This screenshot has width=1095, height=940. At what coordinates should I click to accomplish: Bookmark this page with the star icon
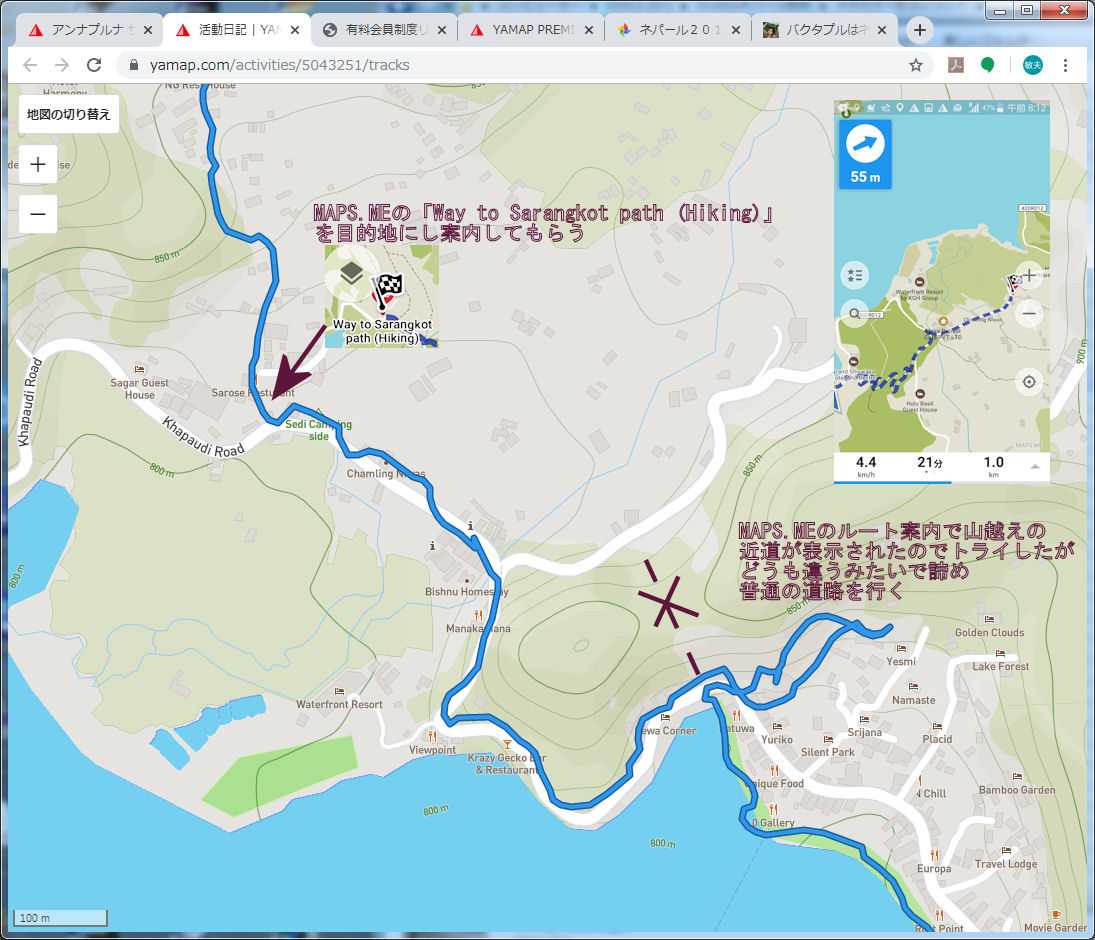point(915,65)
